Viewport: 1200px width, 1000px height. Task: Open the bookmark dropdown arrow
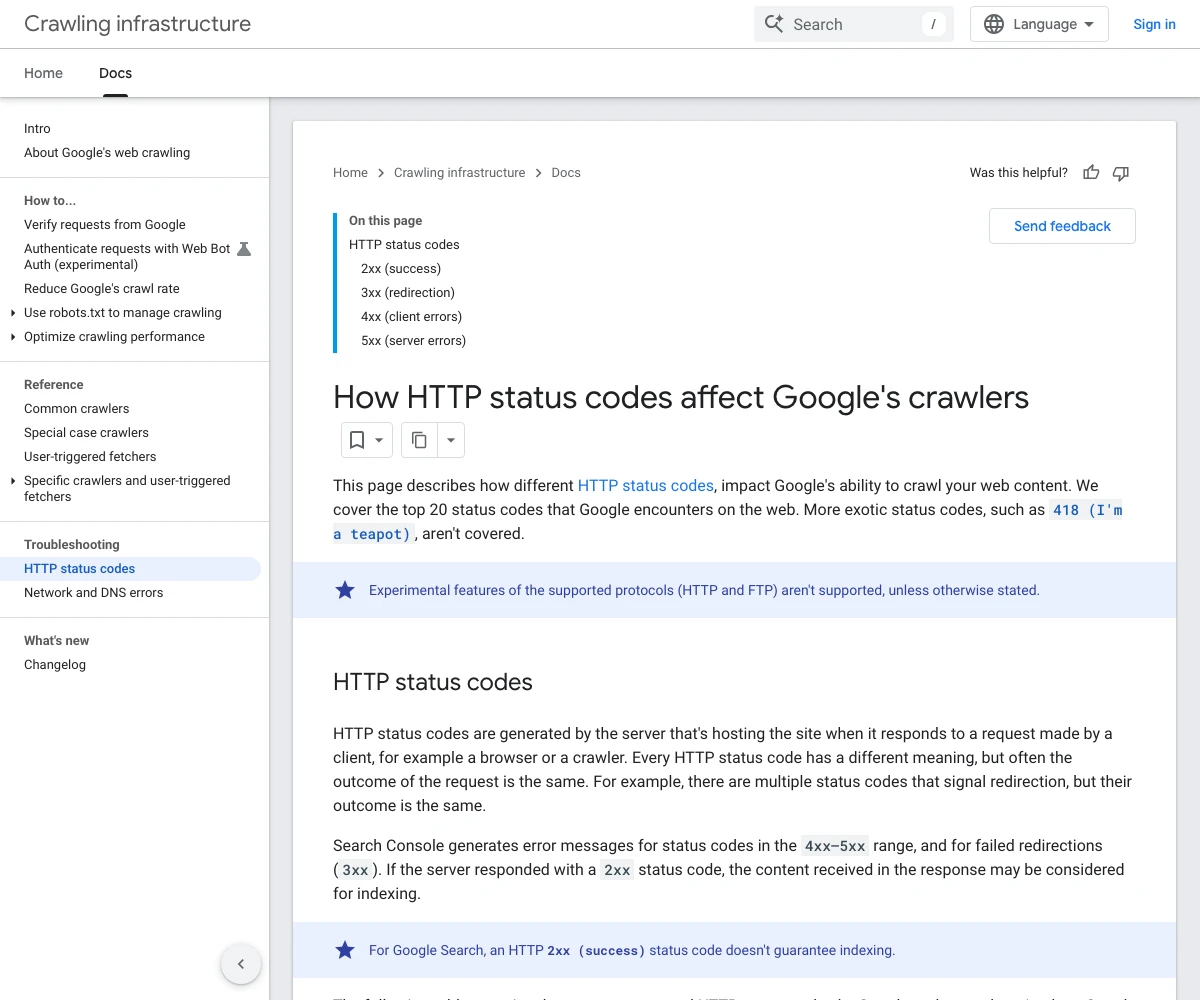click(x=380, y=440)
